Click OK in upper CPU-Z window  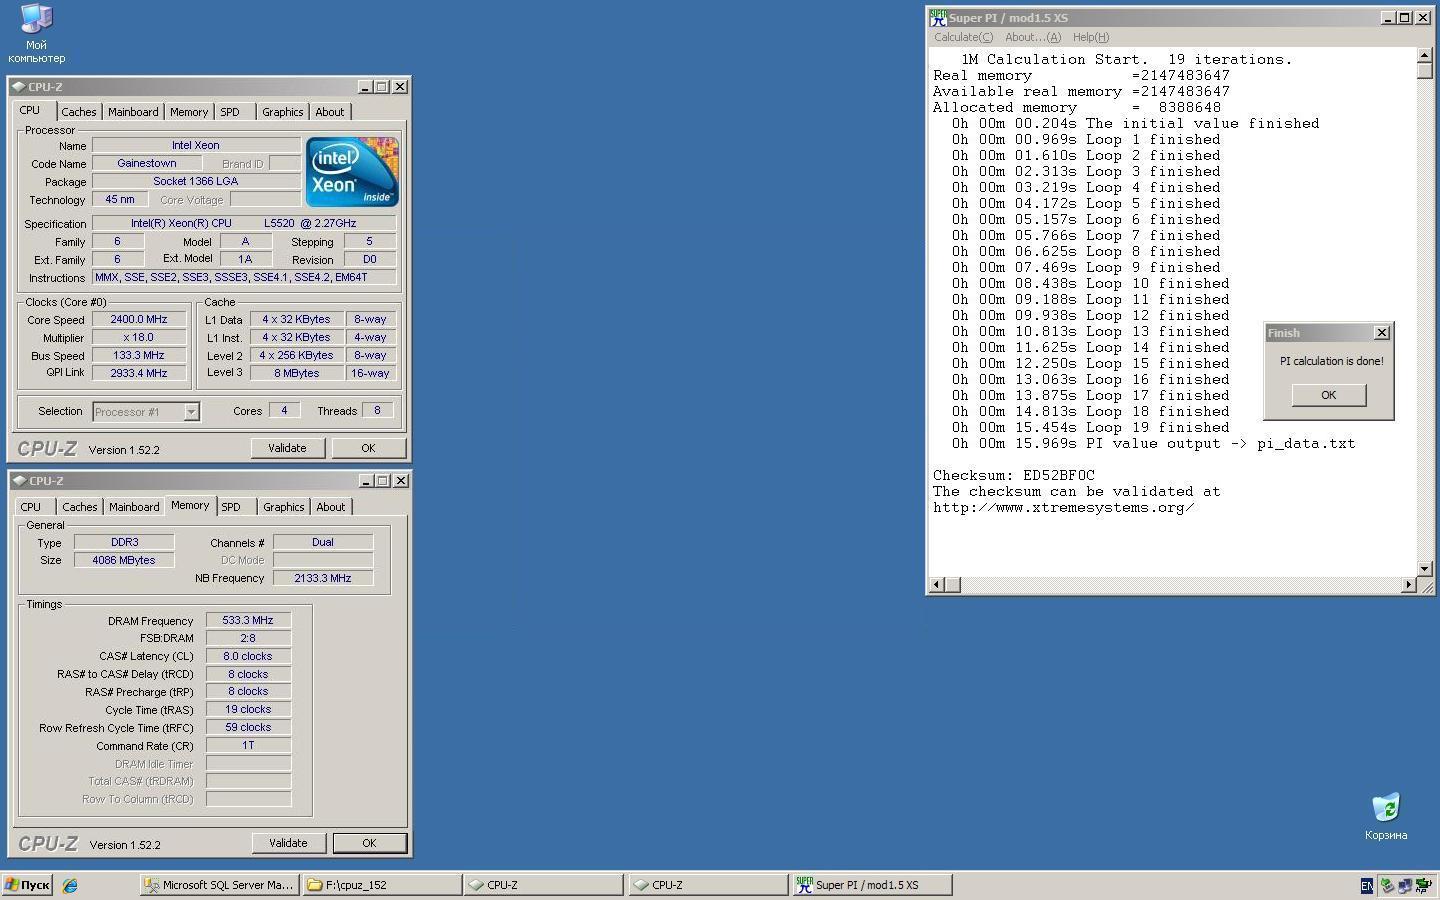pos(368,448)
